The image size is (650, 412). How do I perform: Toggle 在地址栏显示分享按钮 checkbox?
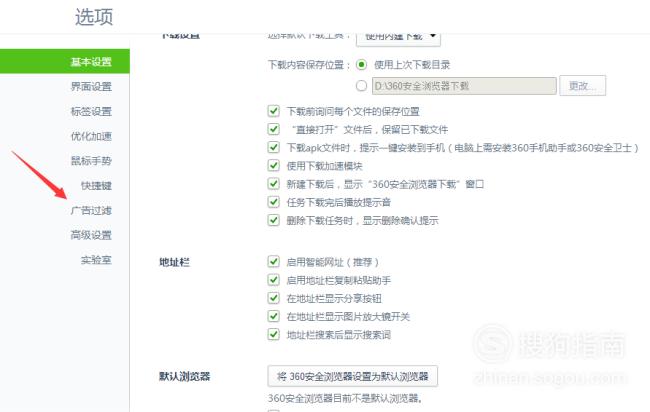[x=274, y=298]
